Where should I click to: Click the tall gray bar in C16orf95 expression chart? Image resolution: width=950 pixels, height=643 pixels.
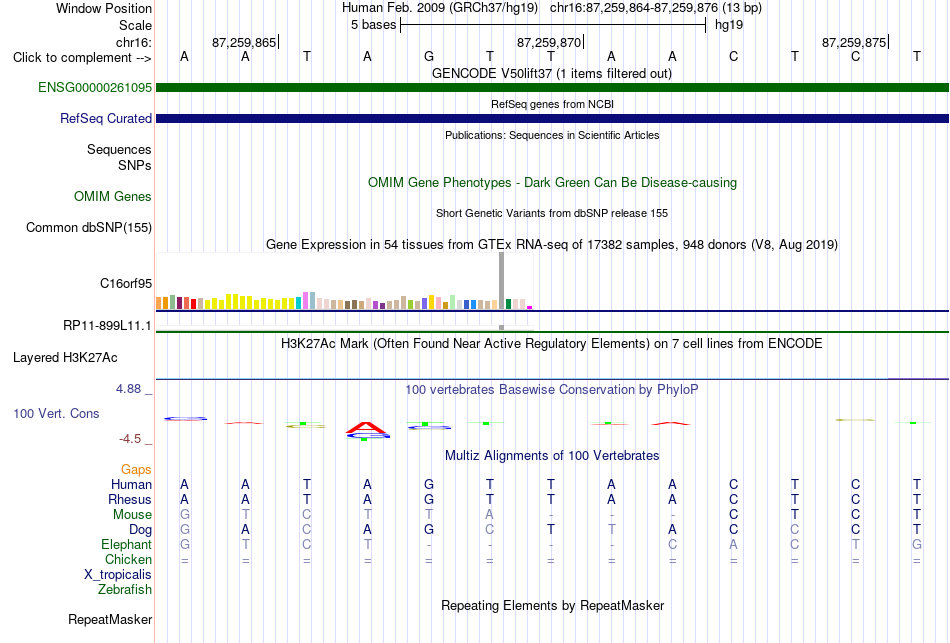pos(501,281)
